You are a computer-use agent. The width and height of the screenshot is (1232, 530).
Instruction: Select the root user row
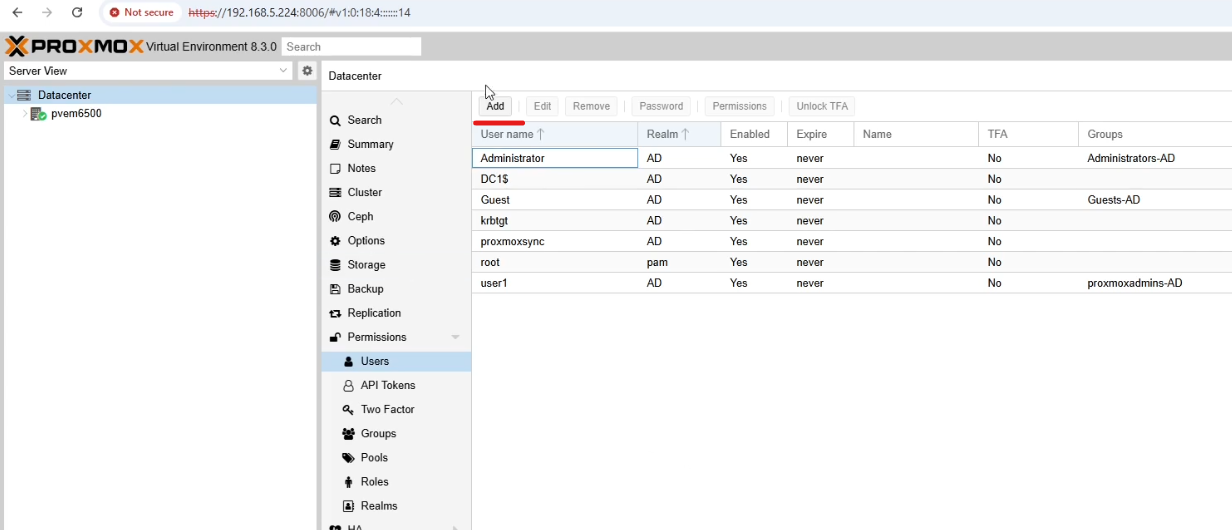point(852,262)
